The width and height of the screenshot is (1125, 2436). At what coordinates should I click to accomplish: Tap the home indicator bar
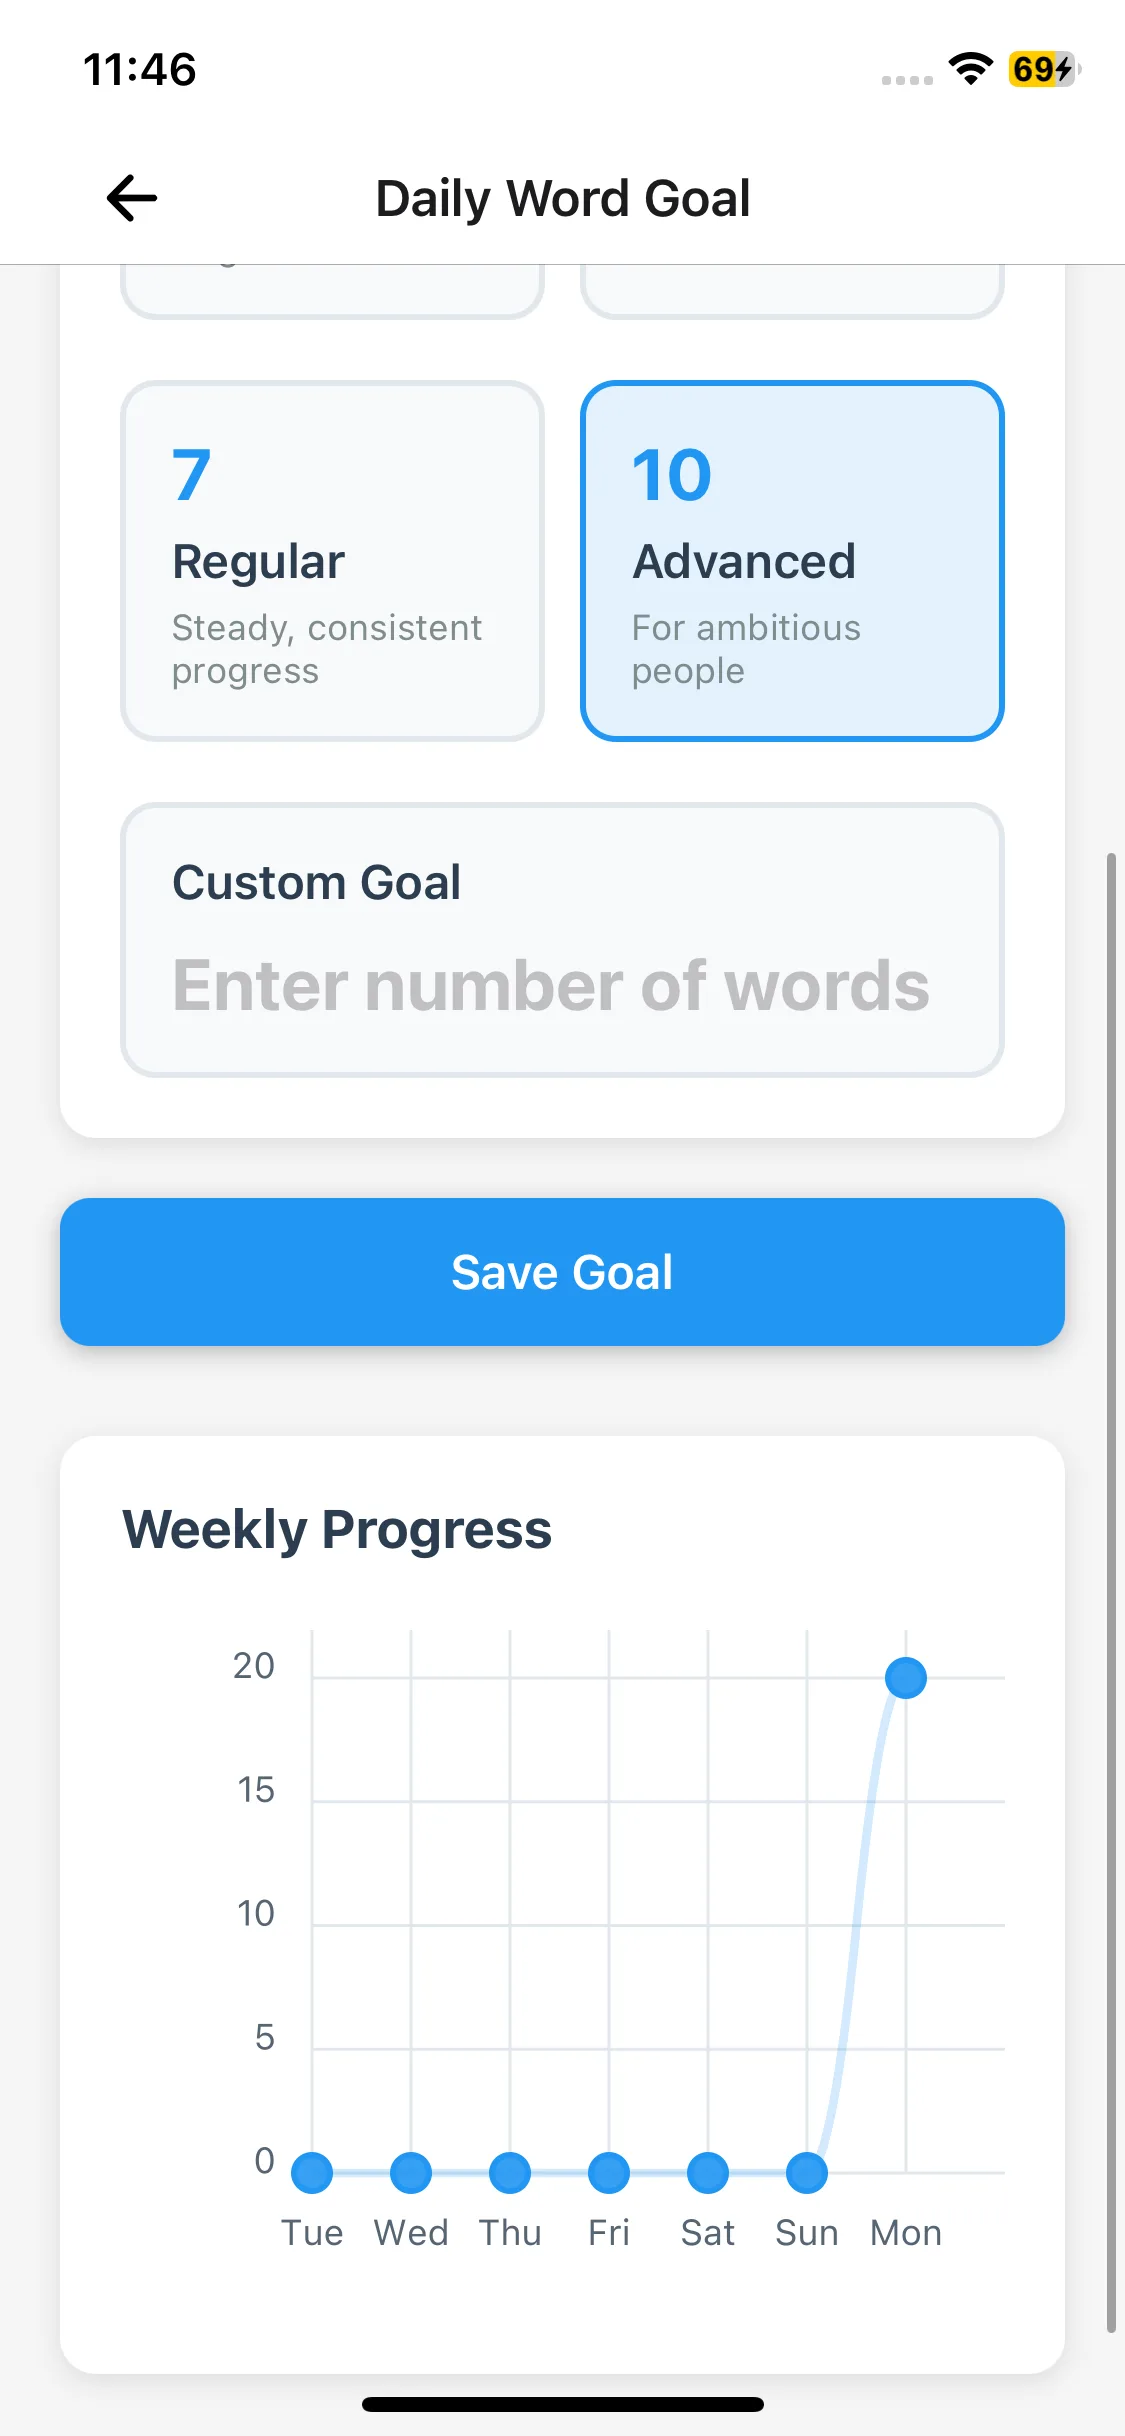click(562, 2404)
